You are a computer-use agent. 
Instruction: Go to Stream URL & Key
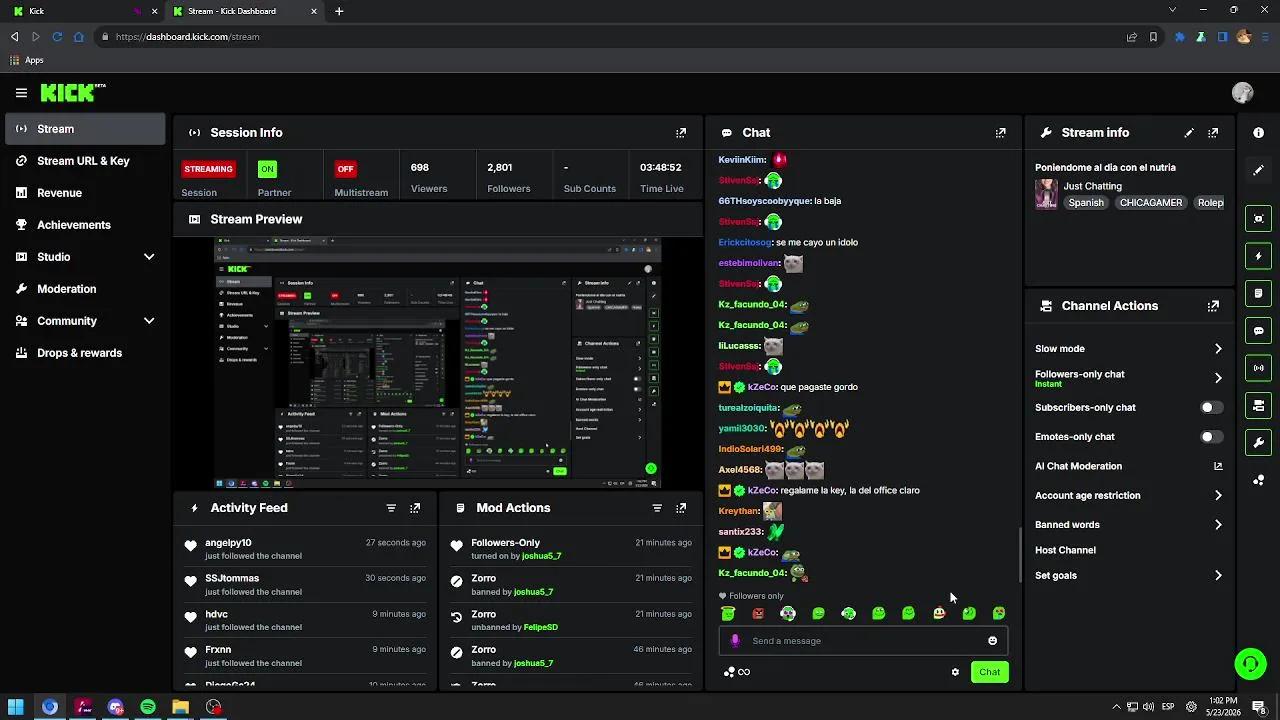tap(85, 161)
